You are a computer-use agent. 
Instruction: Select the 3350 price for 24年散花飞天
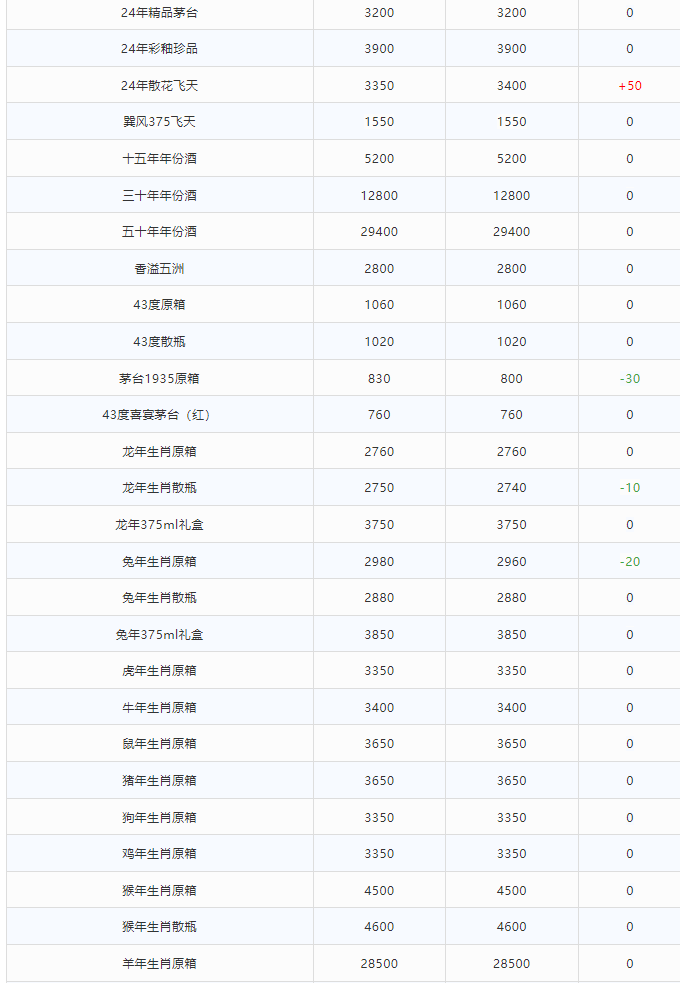(x=379, y=86)
